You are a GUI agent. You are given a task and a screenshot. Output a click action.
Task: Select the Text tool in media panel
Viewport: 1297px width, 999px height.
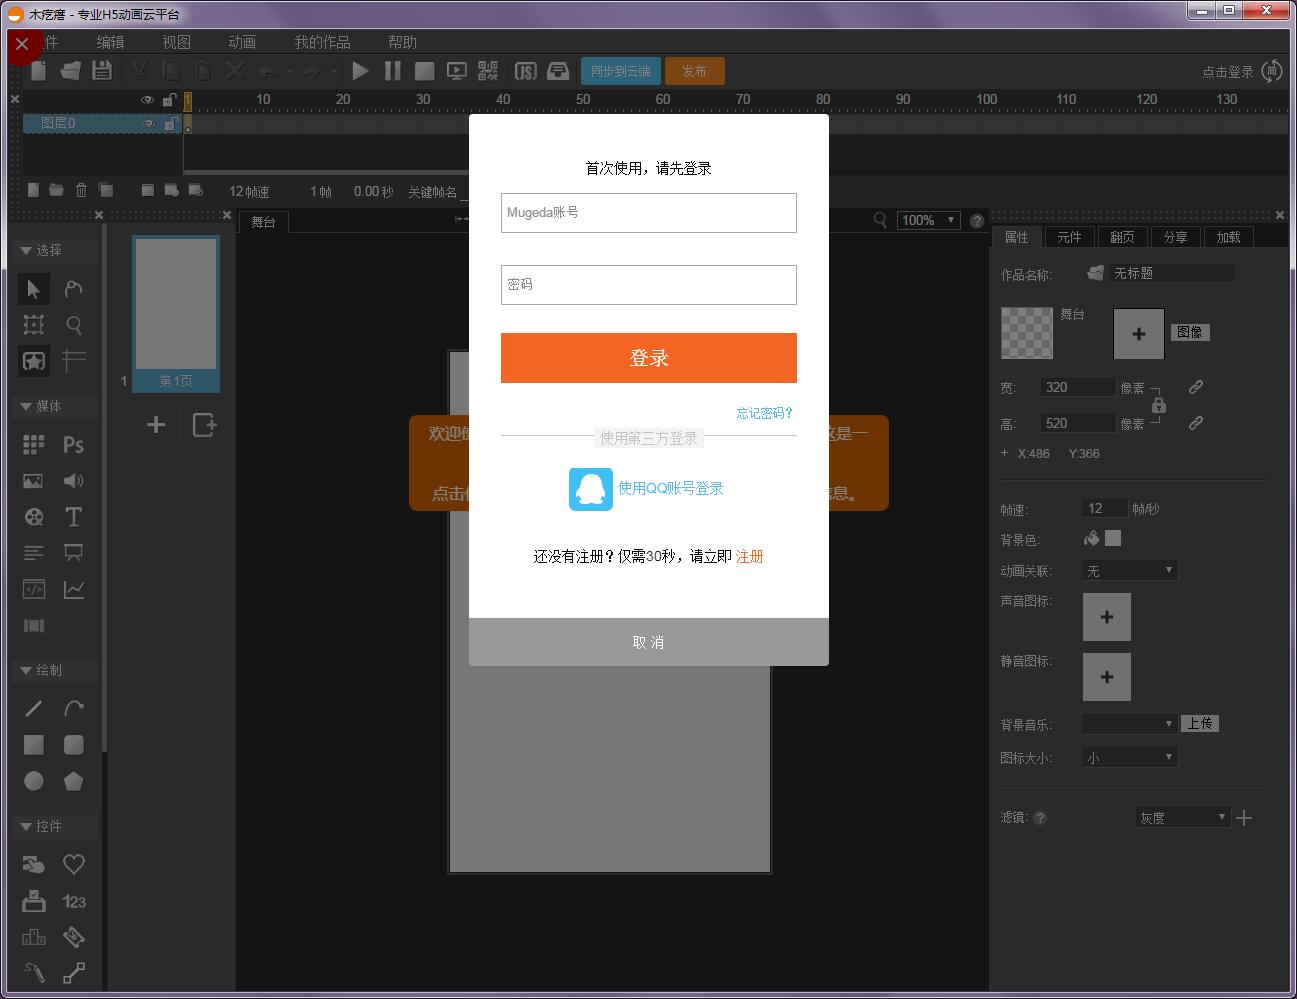click(73, 517)
